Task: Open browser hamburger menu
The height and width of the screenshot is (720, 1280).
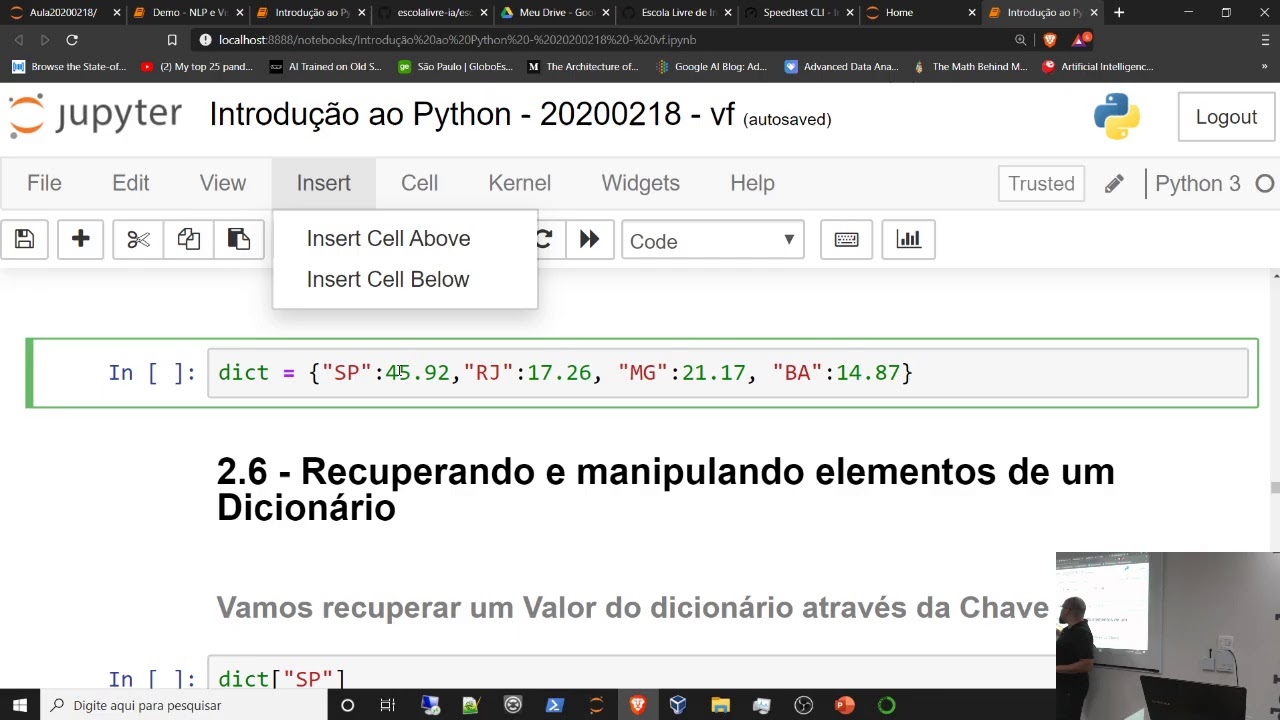Action: [x=1265, y=40]
